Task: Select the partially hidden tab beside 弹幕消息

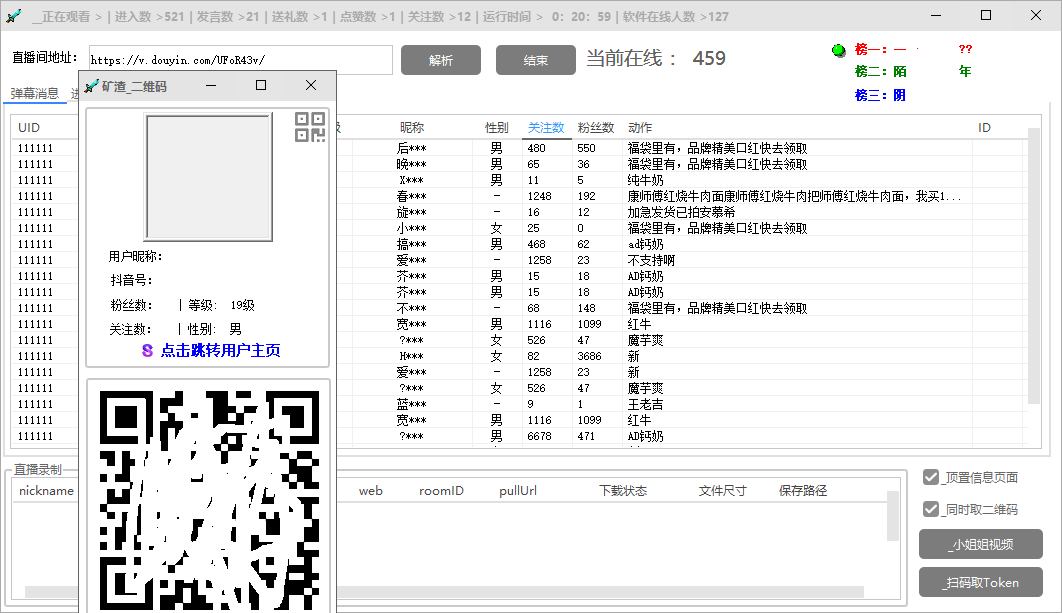Action: (x=72, y=93)
